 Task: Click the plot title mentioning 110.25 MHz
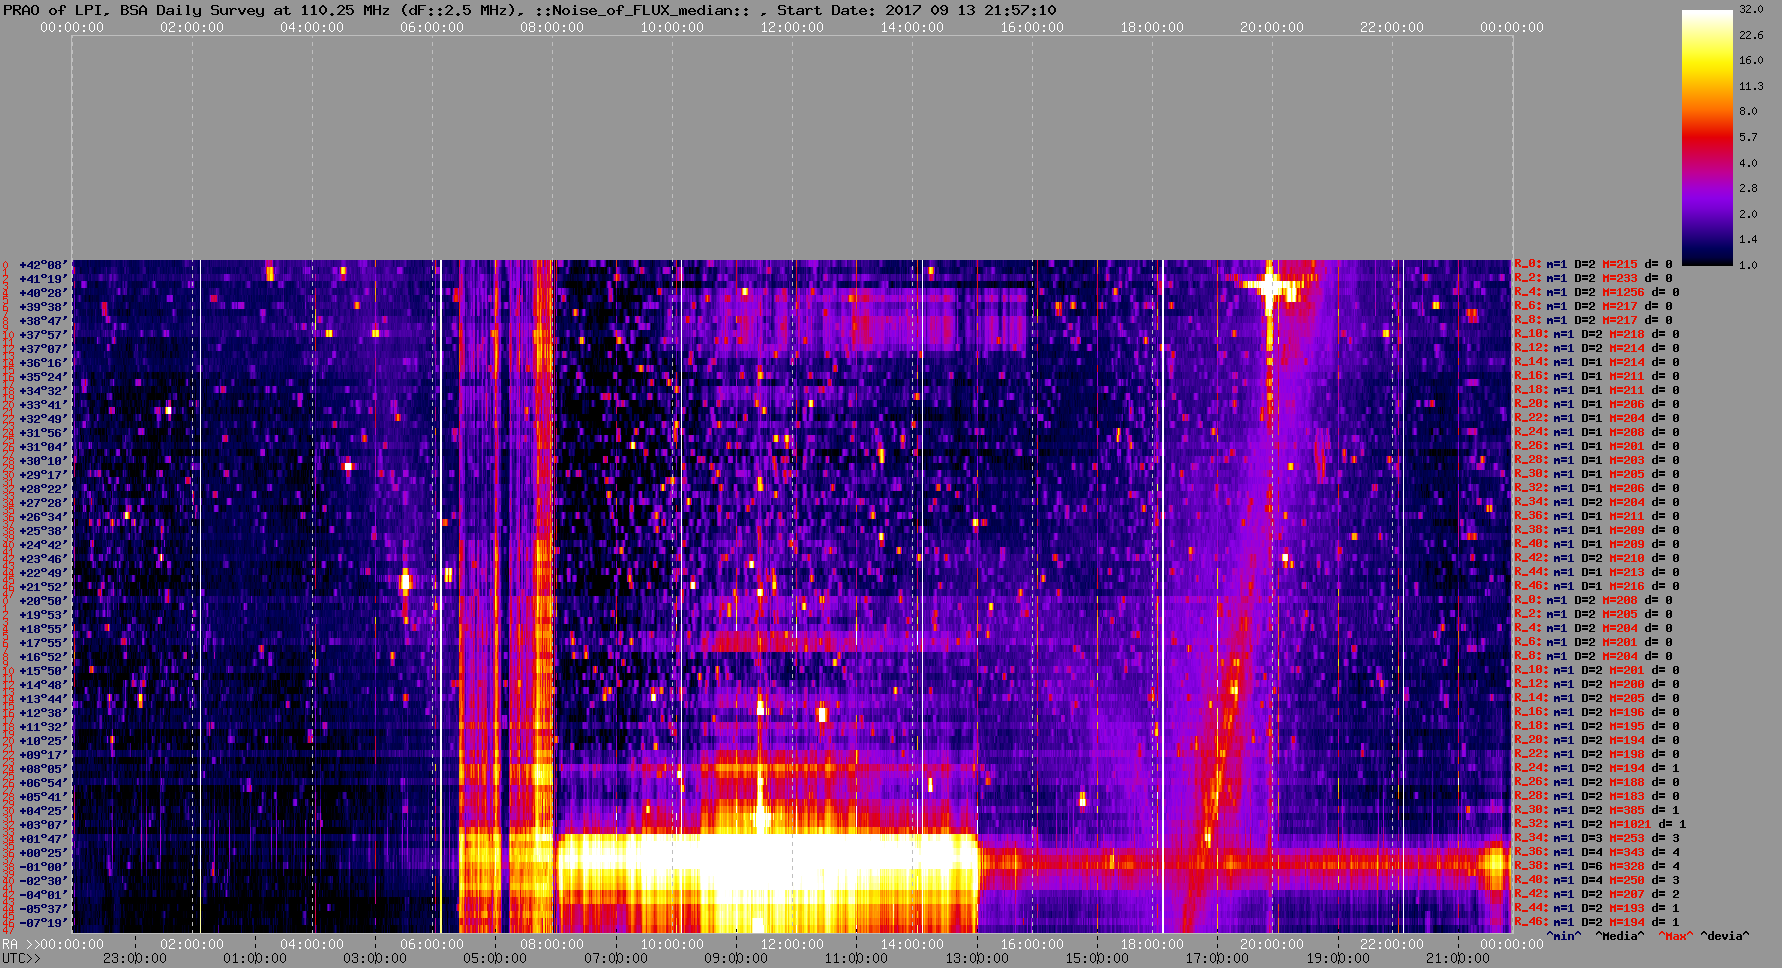[530, 10]
